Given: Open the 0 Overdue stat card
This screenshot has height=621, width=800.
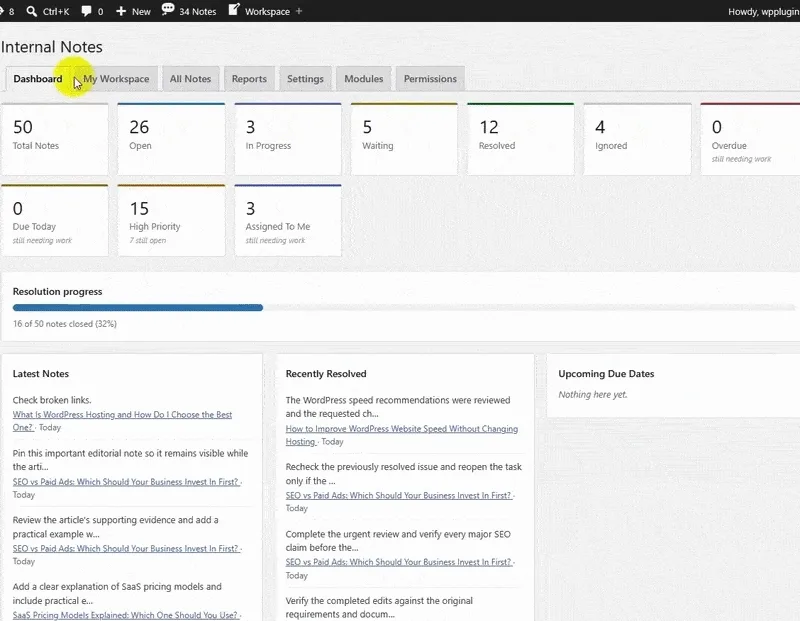Looking at the screenshot, I should coord(750,139).
